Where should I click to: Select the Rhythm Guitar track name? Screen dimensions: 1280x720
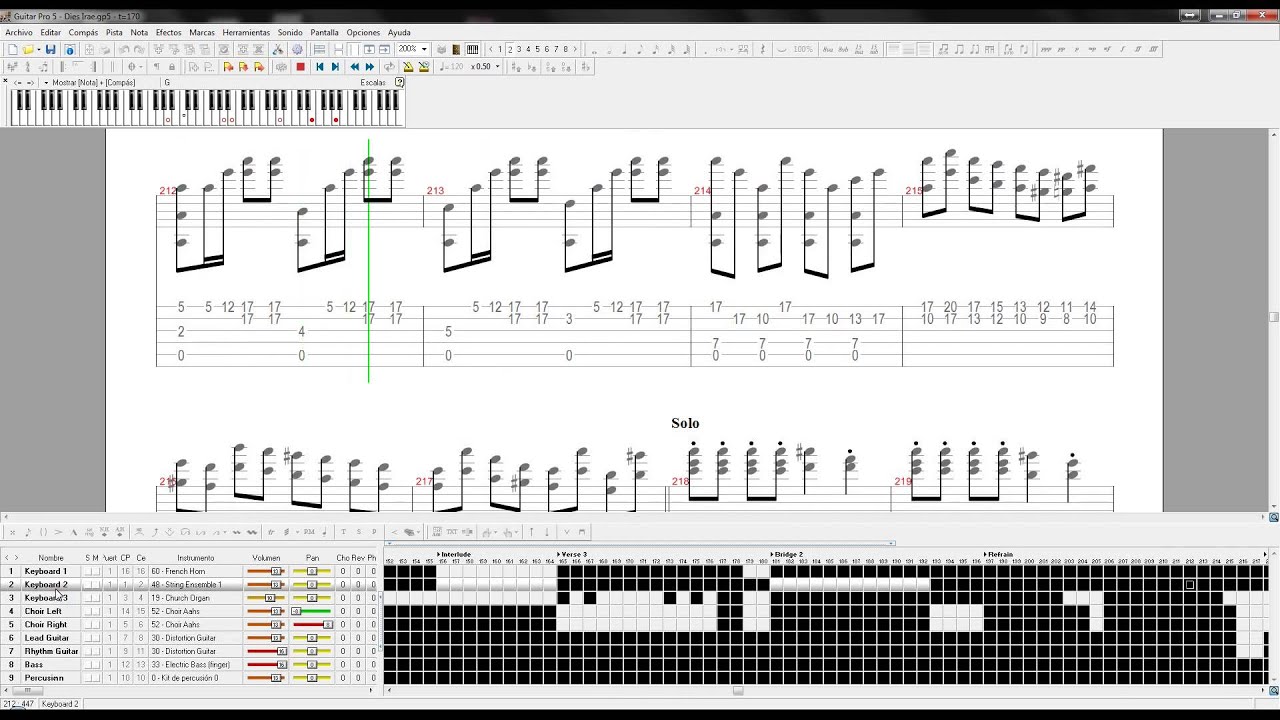point(51,651)
